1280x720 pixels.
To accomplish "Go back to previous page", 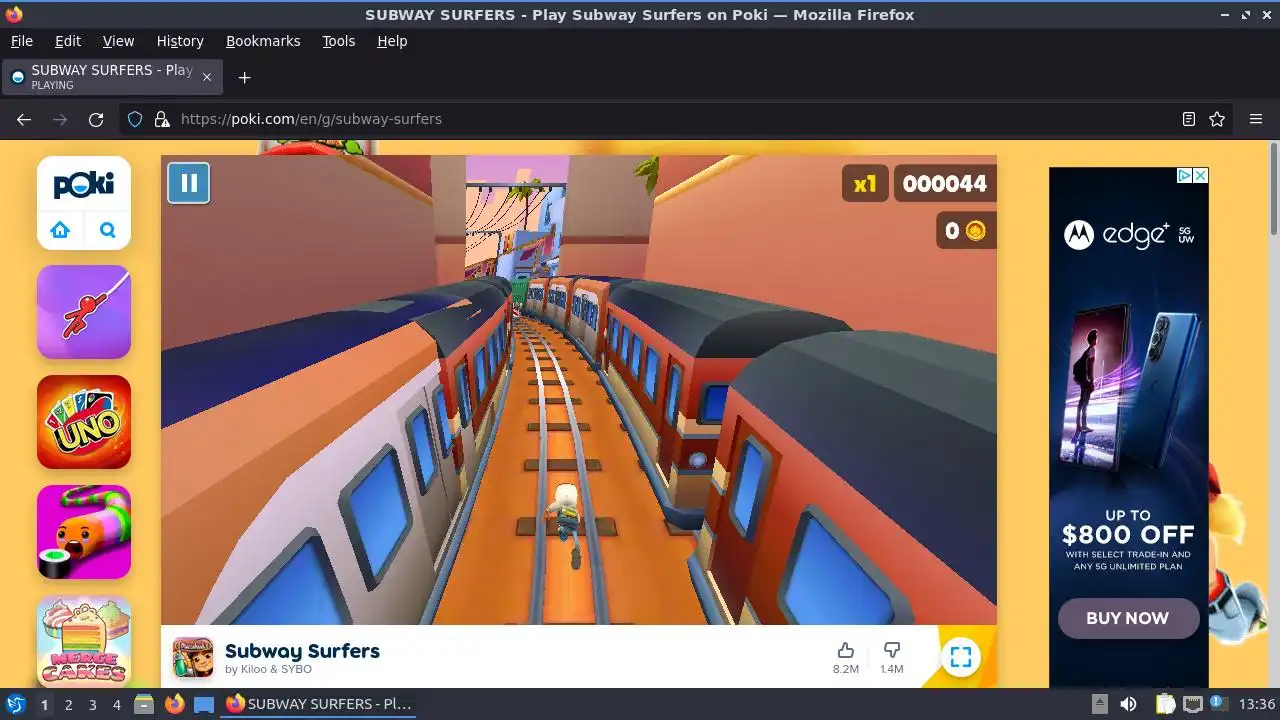I will coord(24,119).
